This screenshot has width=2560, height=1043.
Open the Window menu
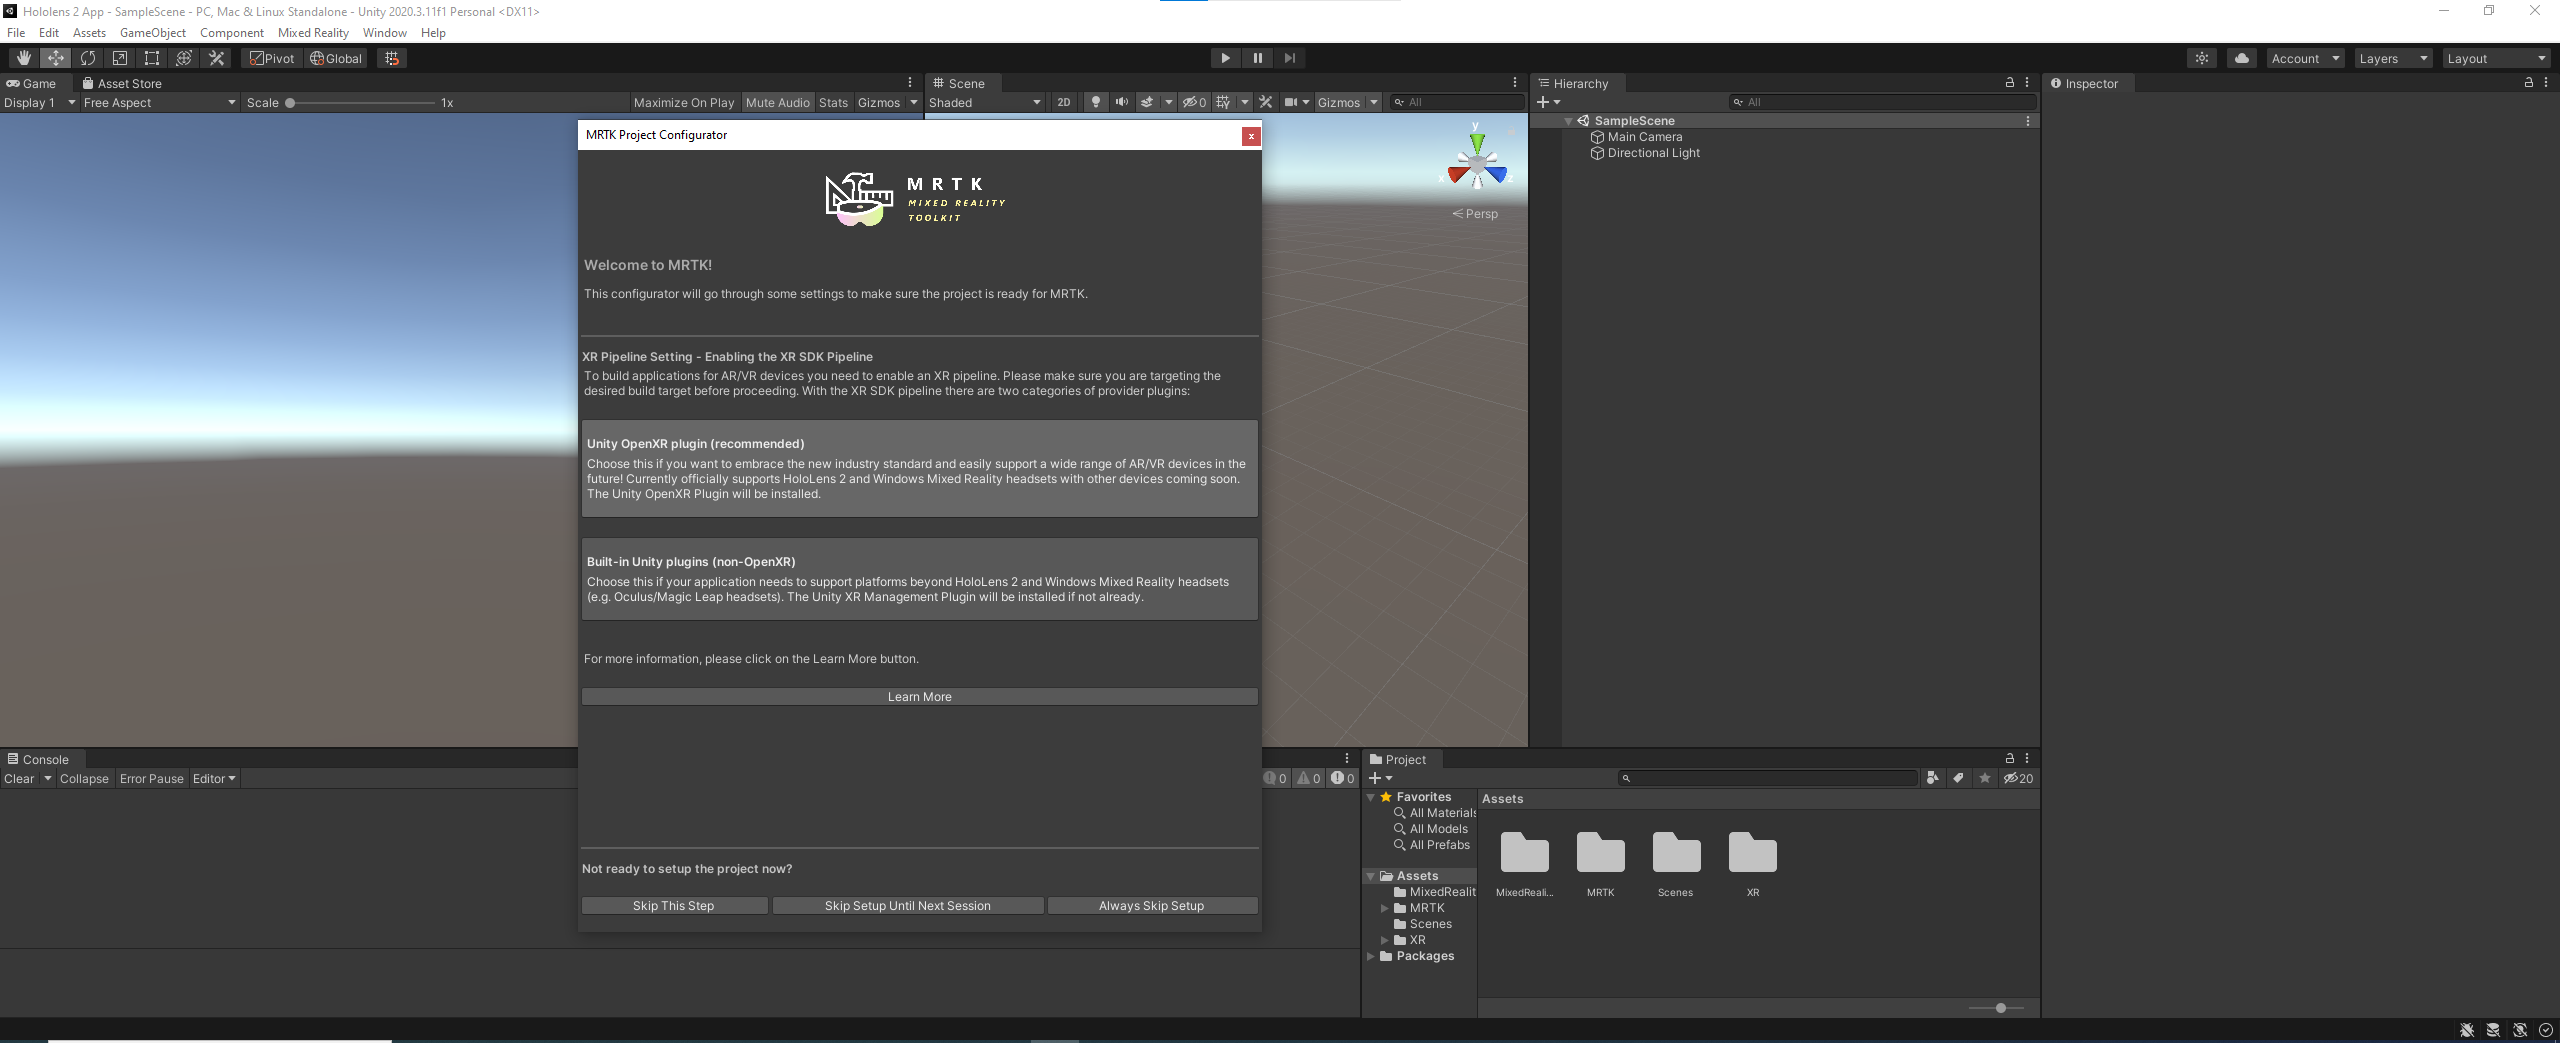[x=384, y=32]
